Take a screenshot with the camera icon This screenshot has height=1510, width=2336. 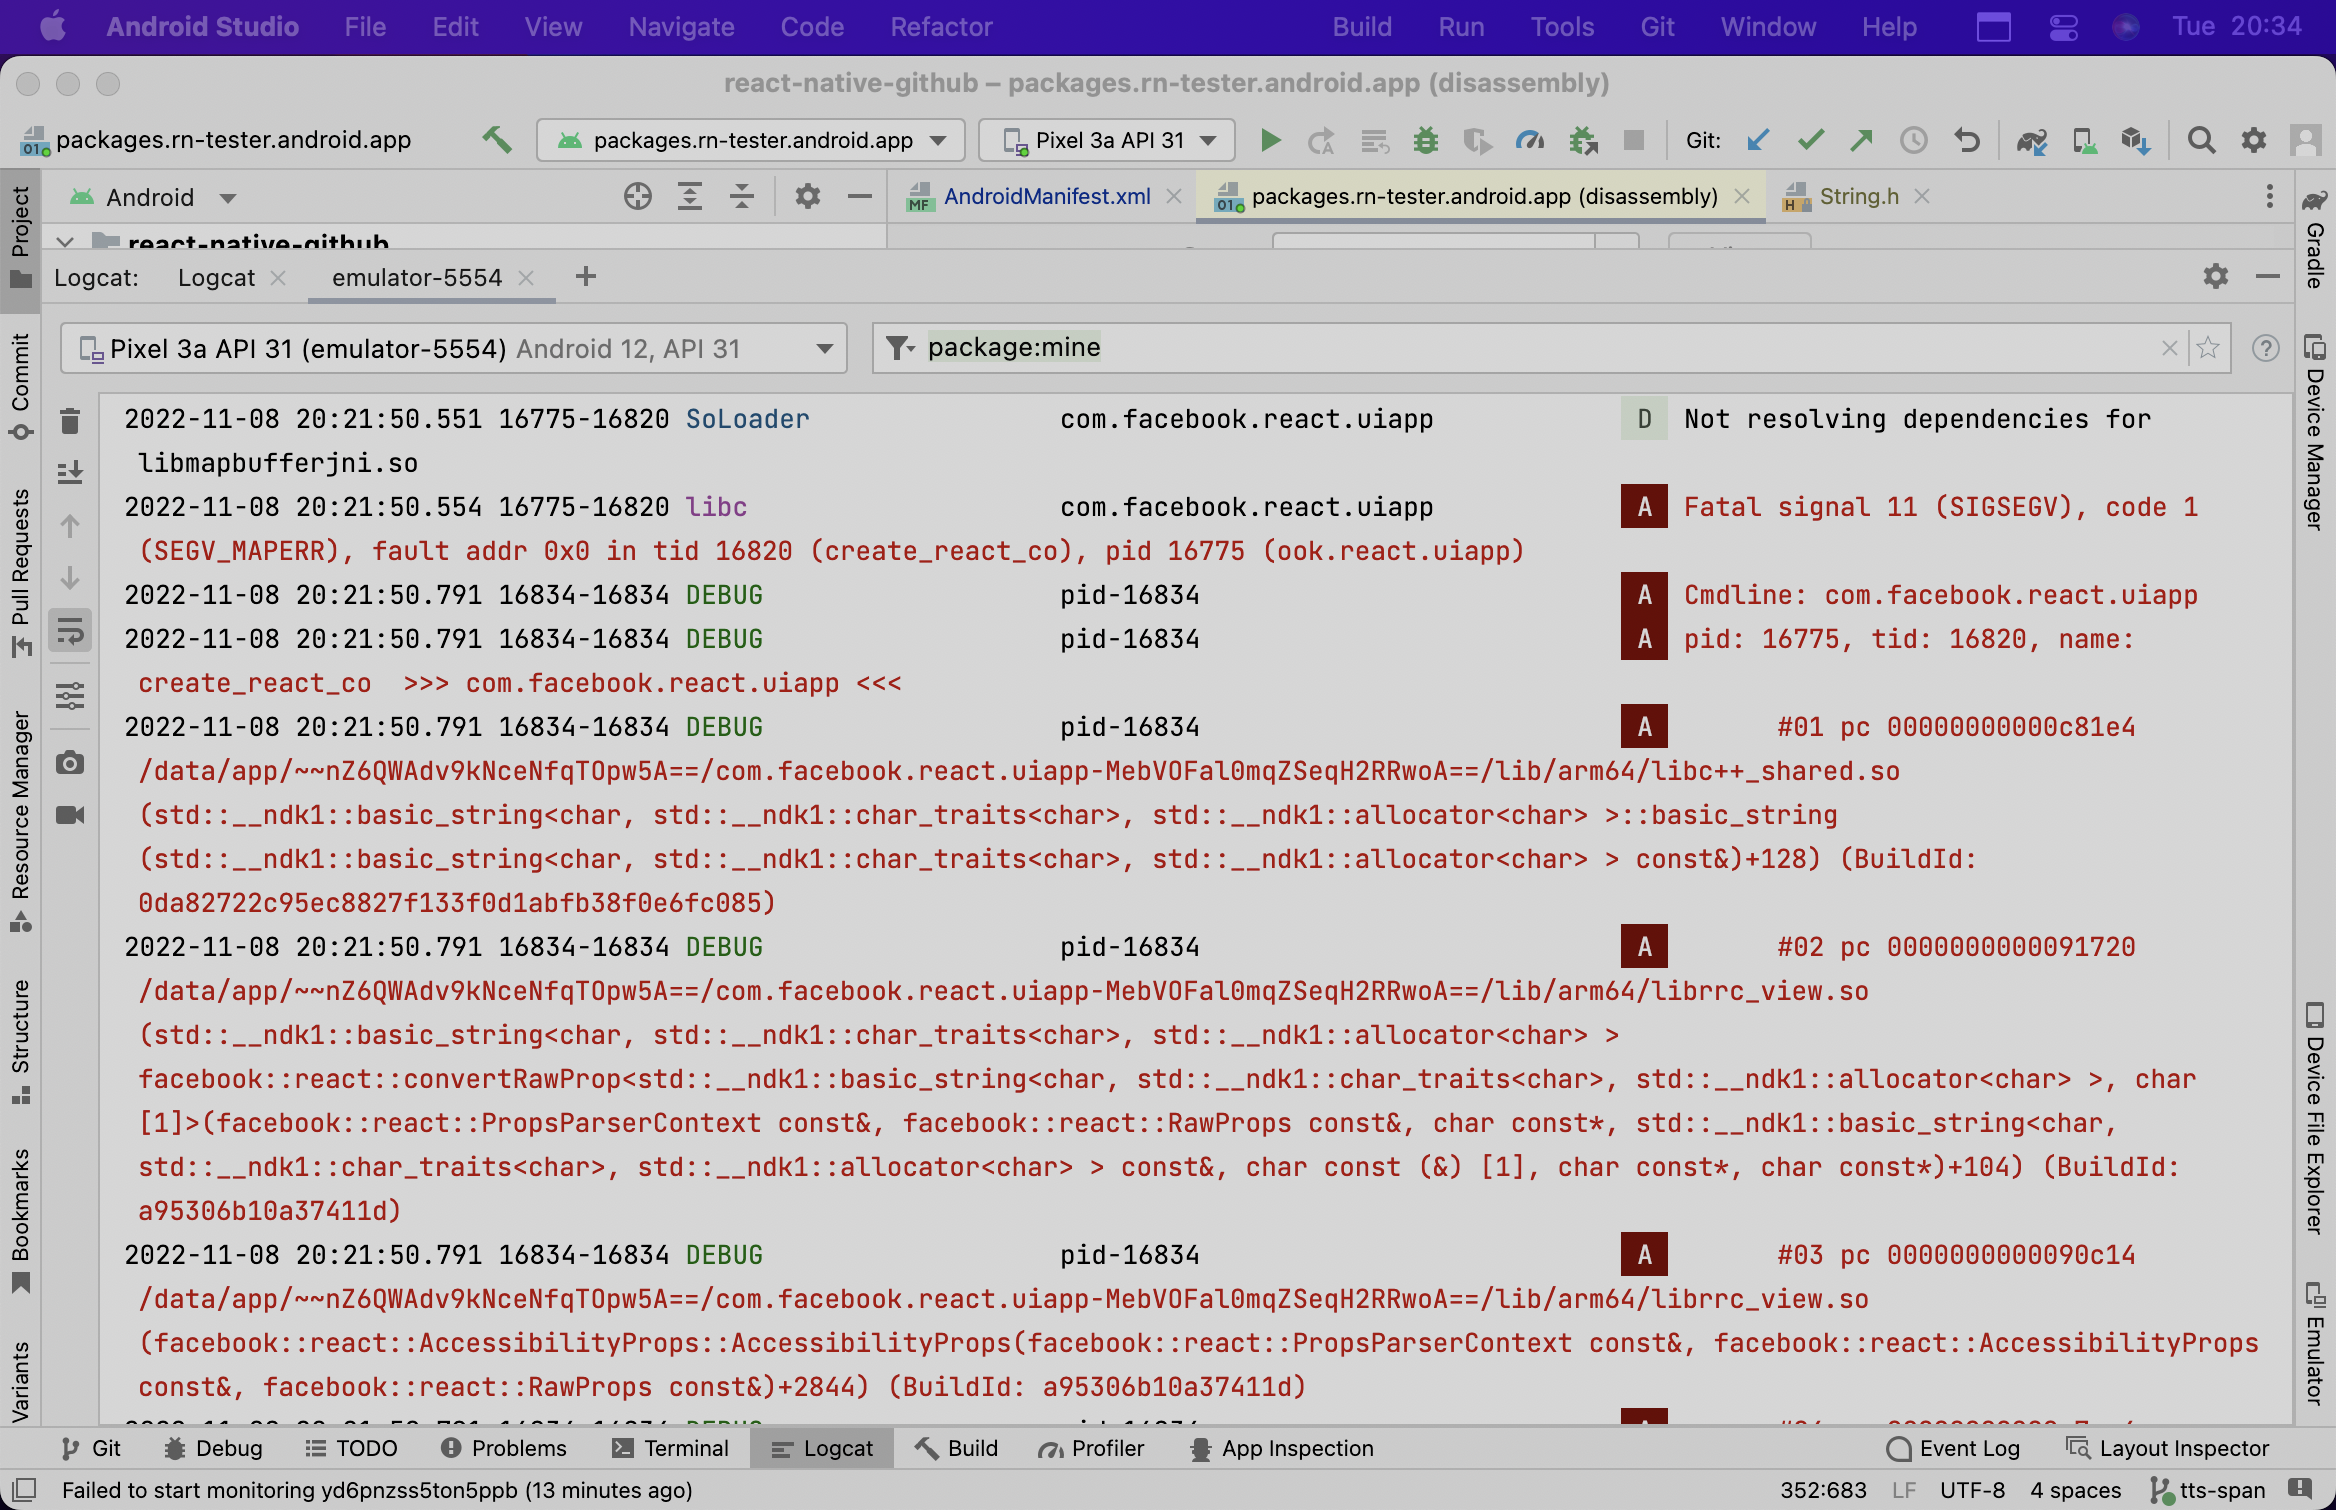tap(70, 764)
